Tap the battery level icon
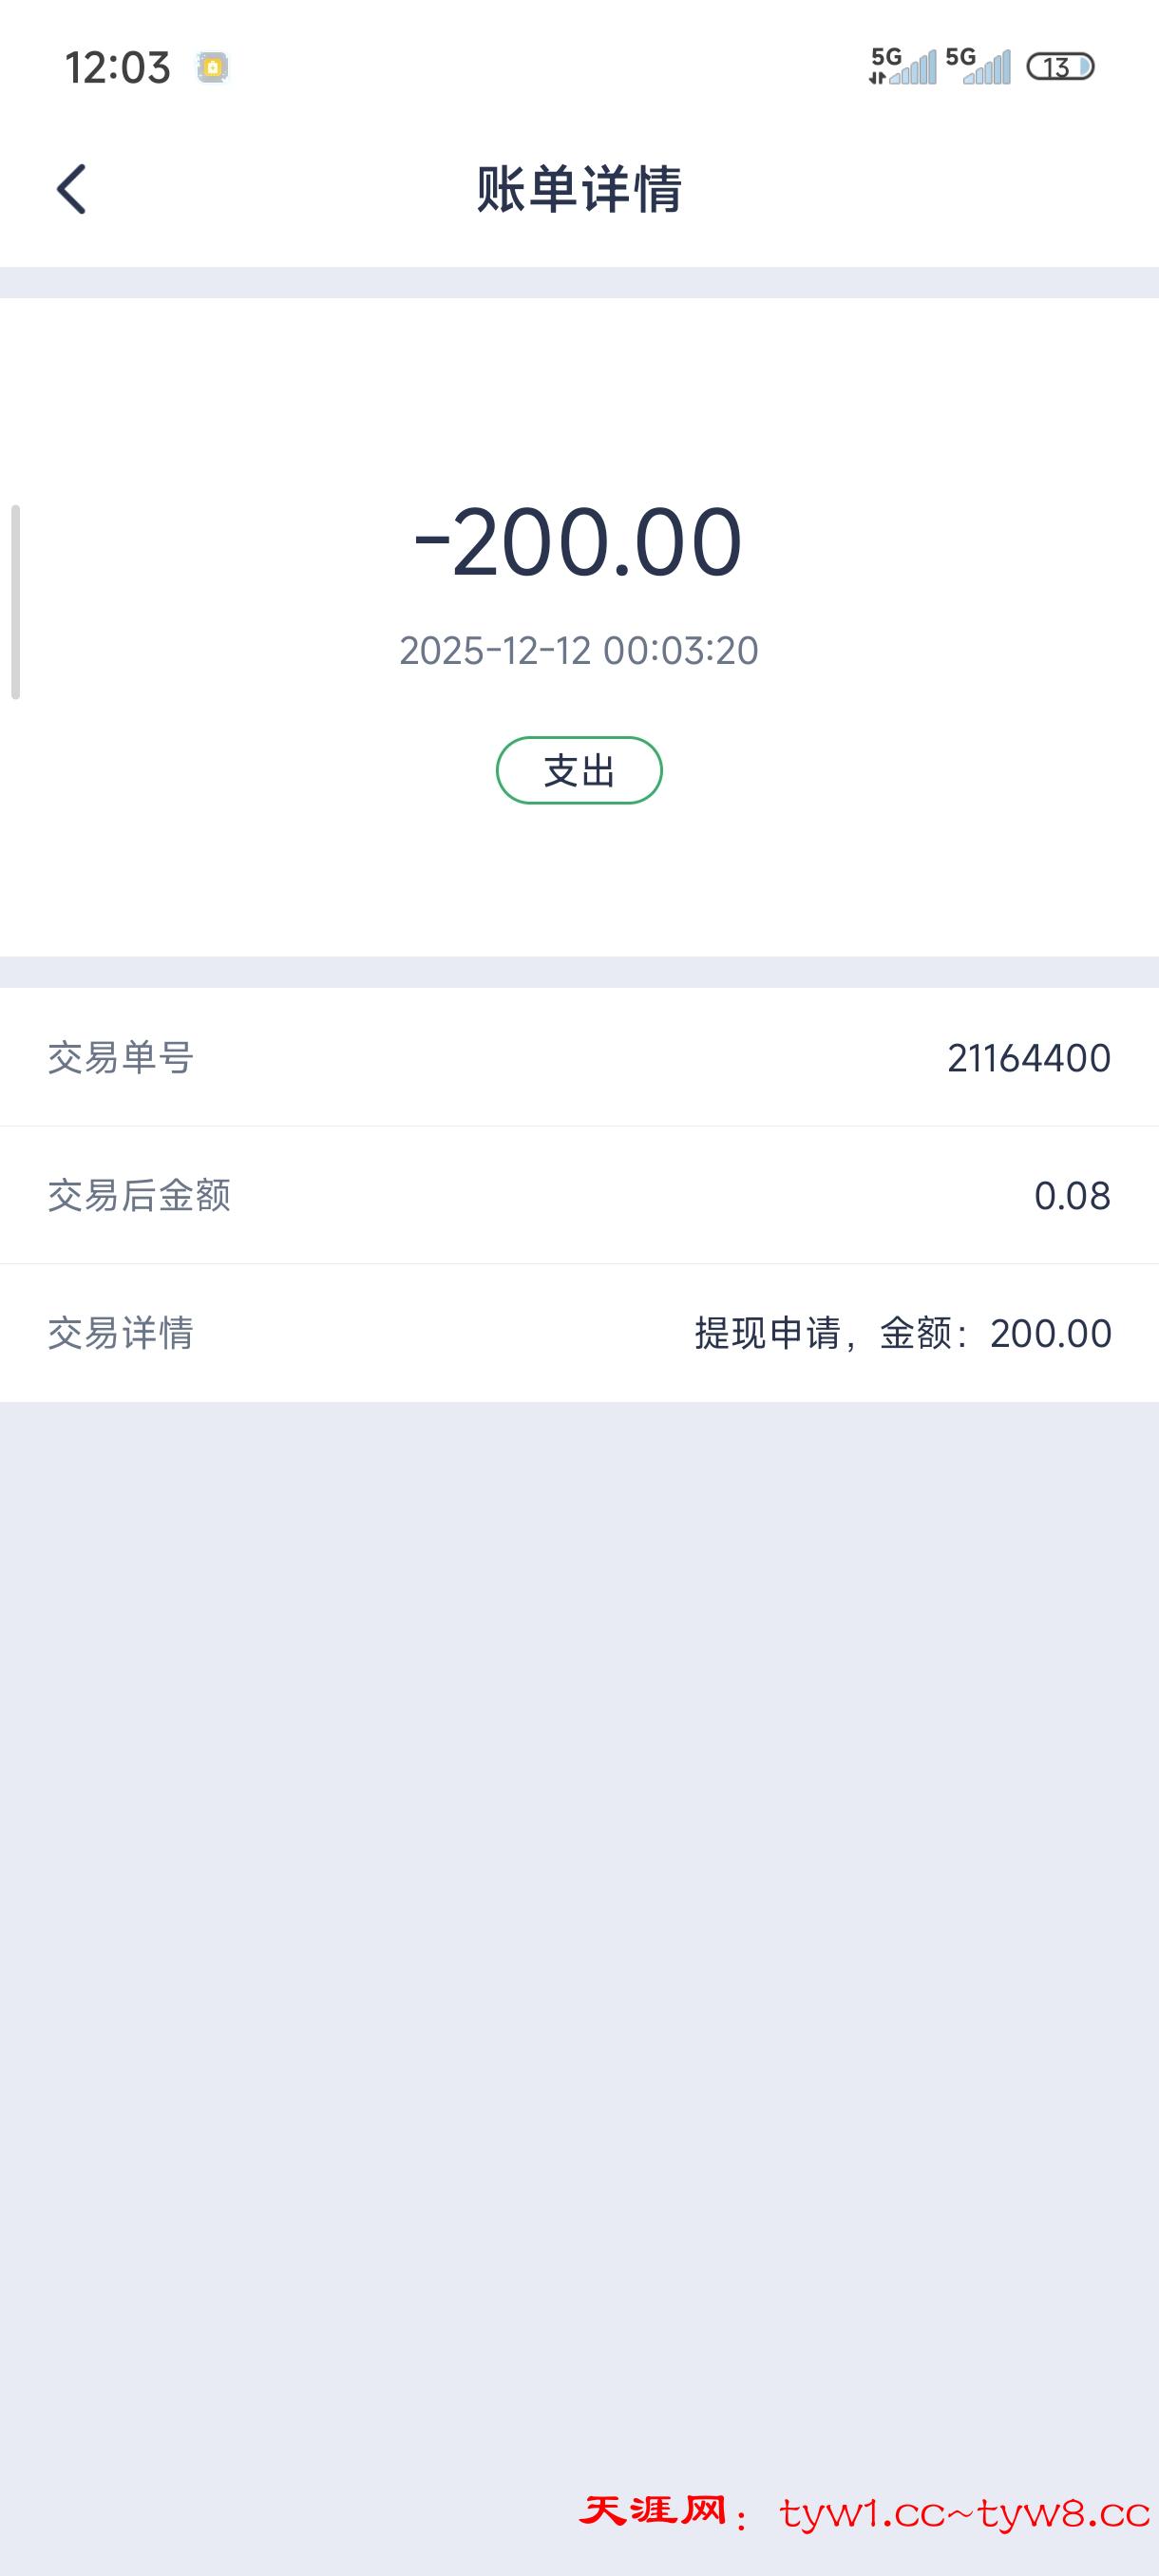 1059,67
